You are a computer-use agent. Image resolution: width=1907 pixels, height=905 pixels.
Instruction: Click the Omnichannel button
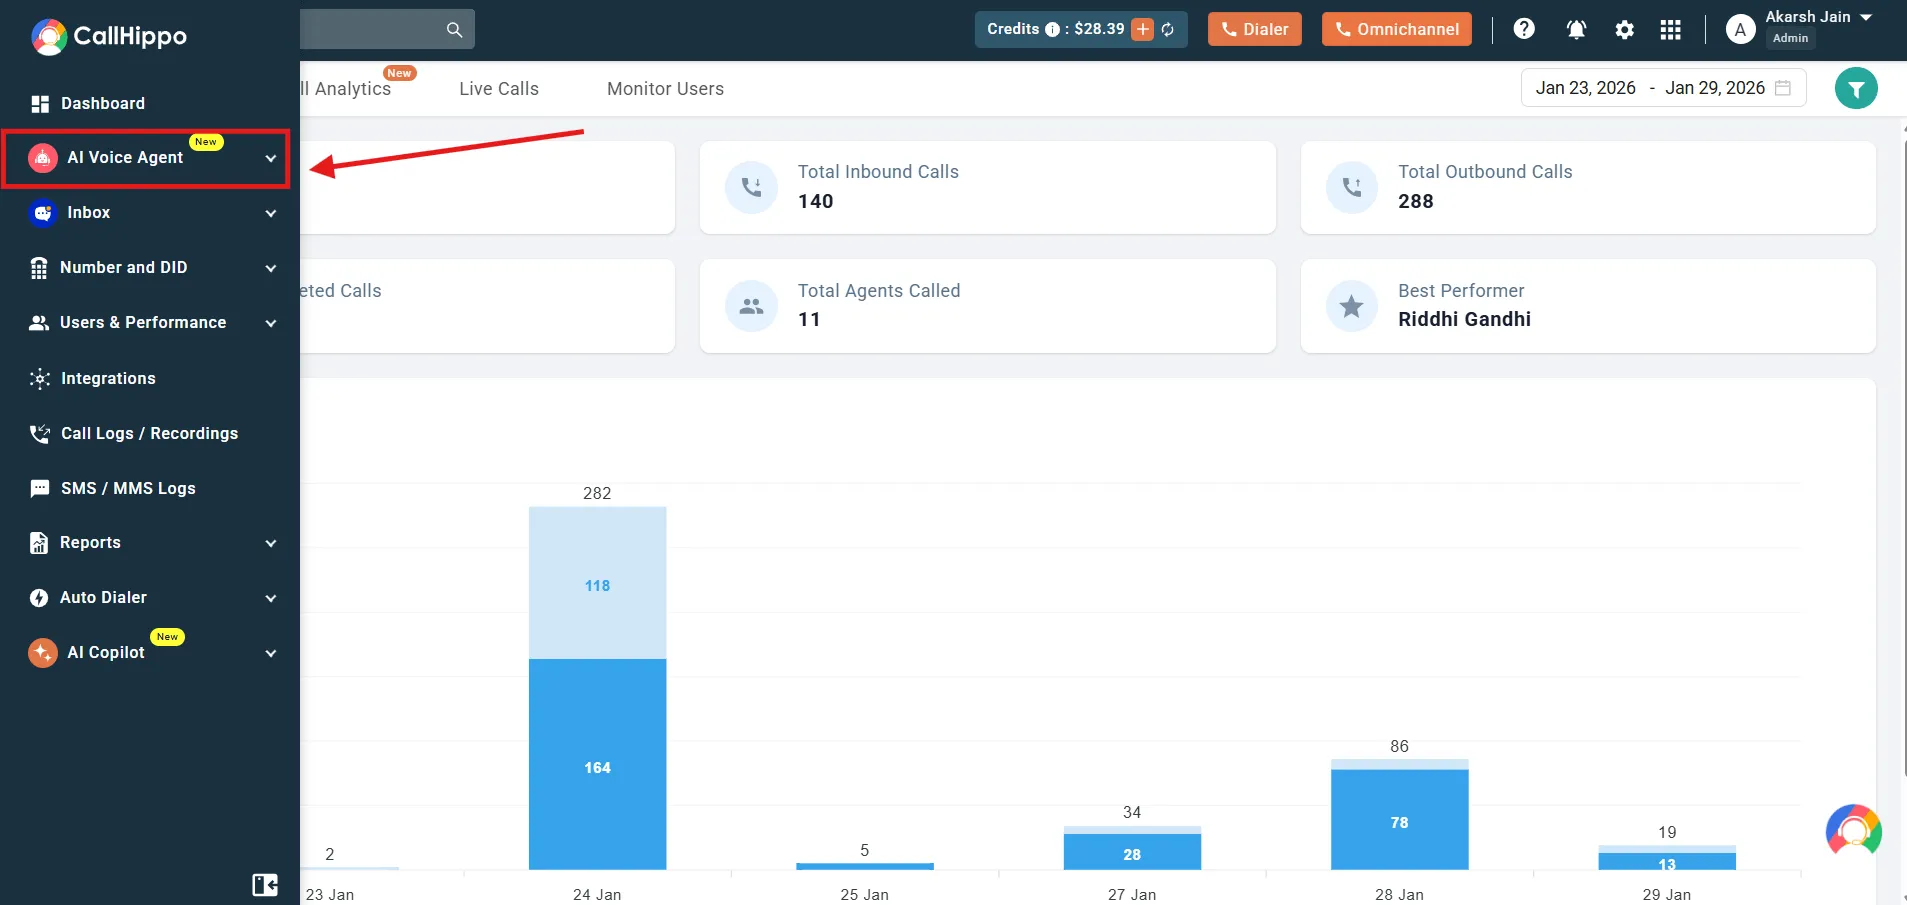[x=1396, y=29]
